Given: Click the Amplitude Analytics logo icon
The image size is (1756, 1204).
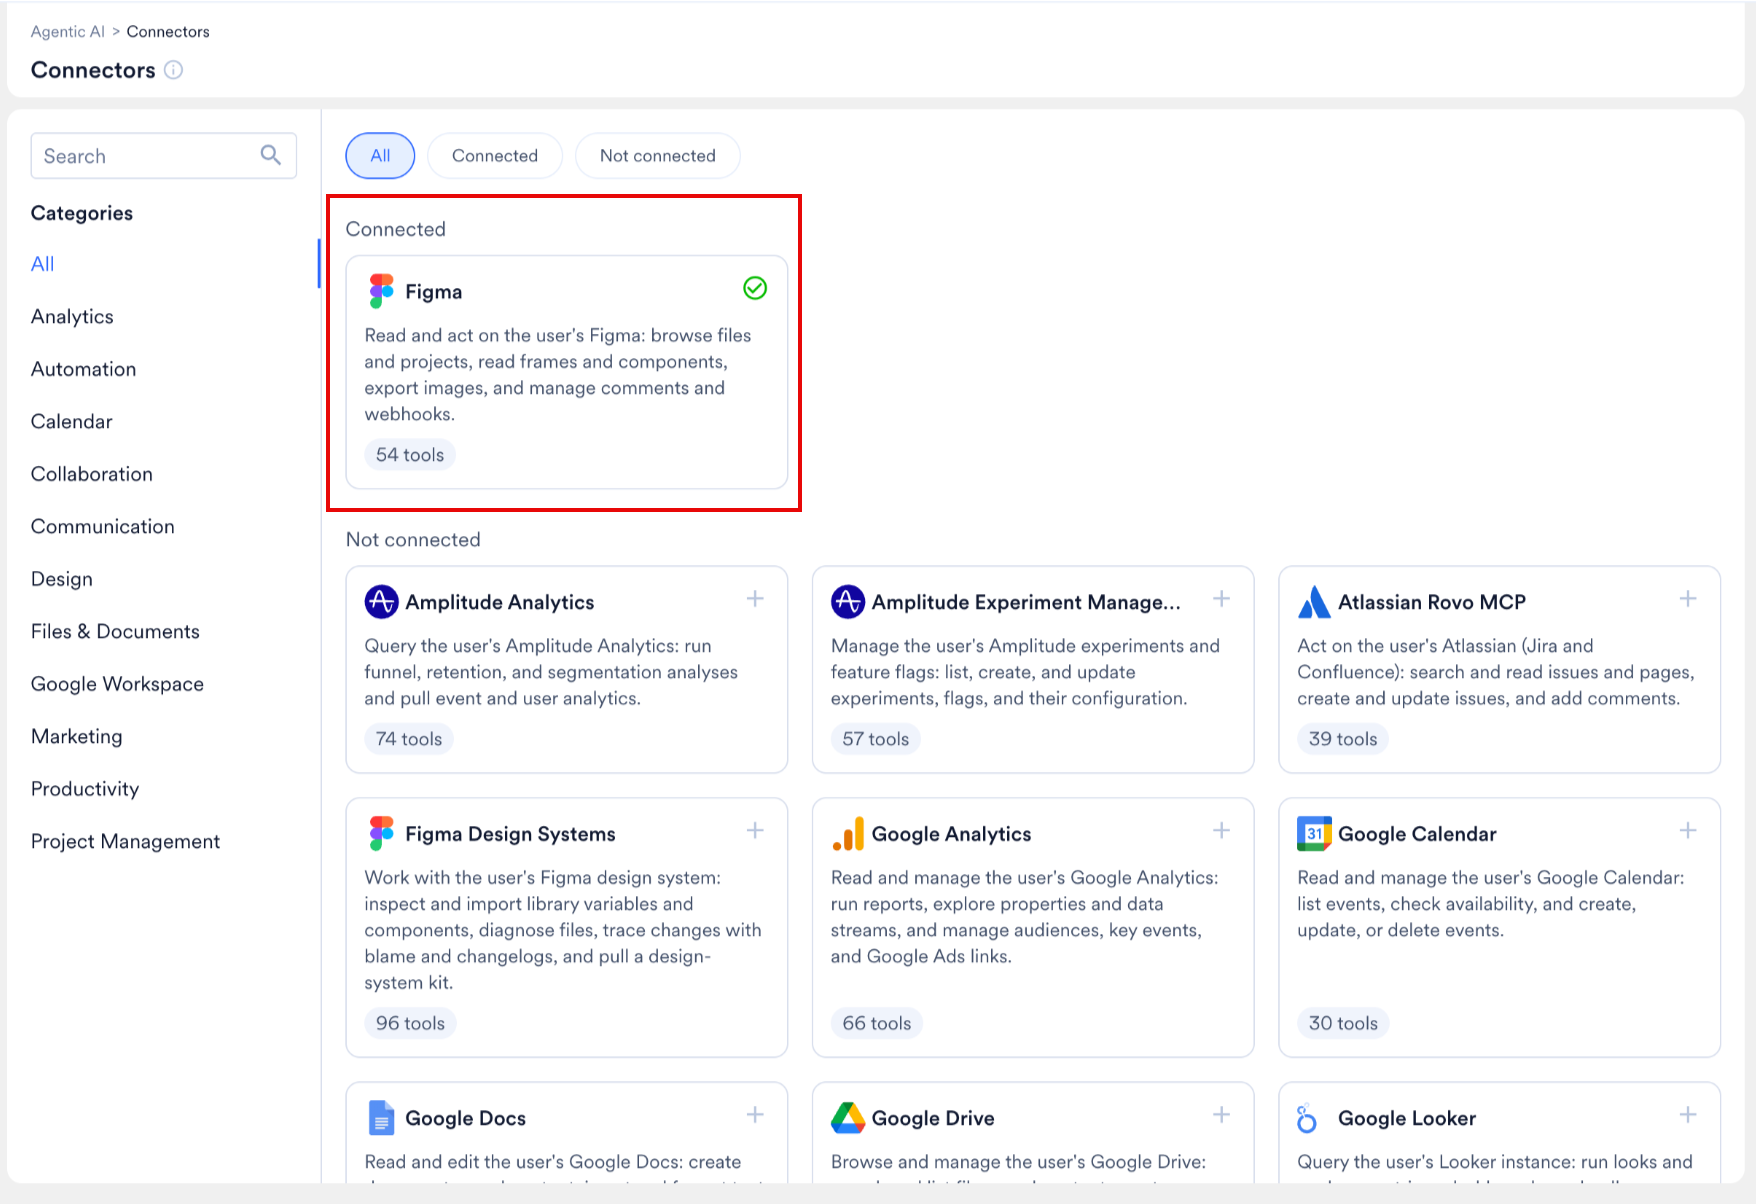Looking at the screenshot, I should coord(381,602).
